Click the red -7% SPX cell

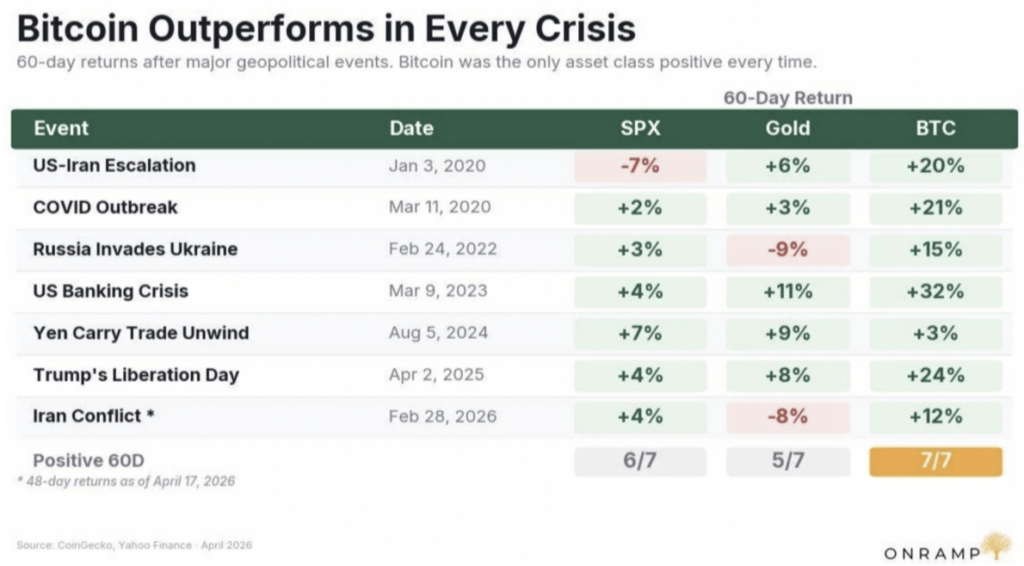(x=640, y=166)
